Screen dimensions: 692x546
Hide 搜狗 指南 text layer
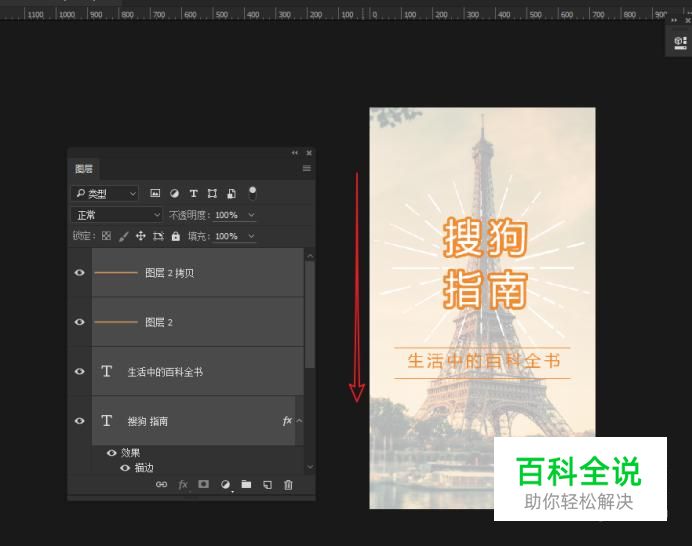tap(79, 421)
